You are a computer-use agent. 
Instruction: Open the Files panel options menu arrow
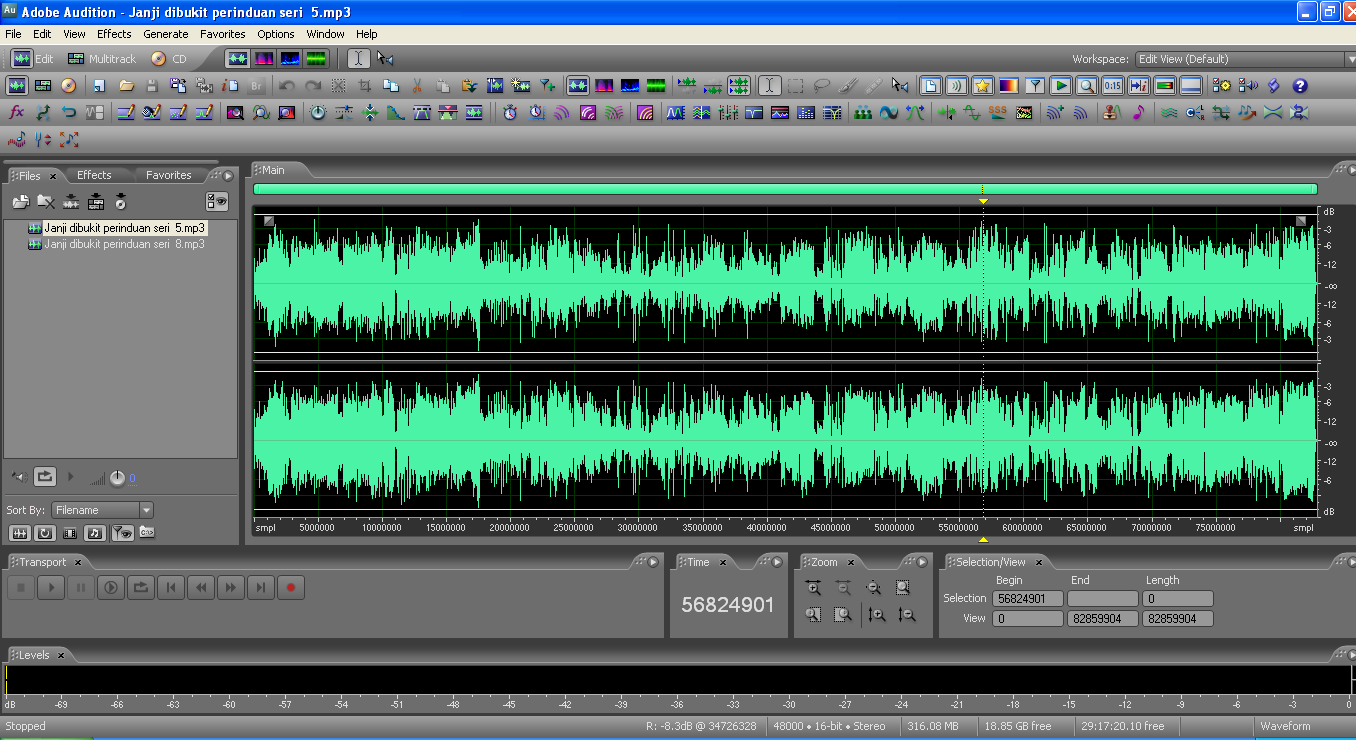click(x=228, y=175)
